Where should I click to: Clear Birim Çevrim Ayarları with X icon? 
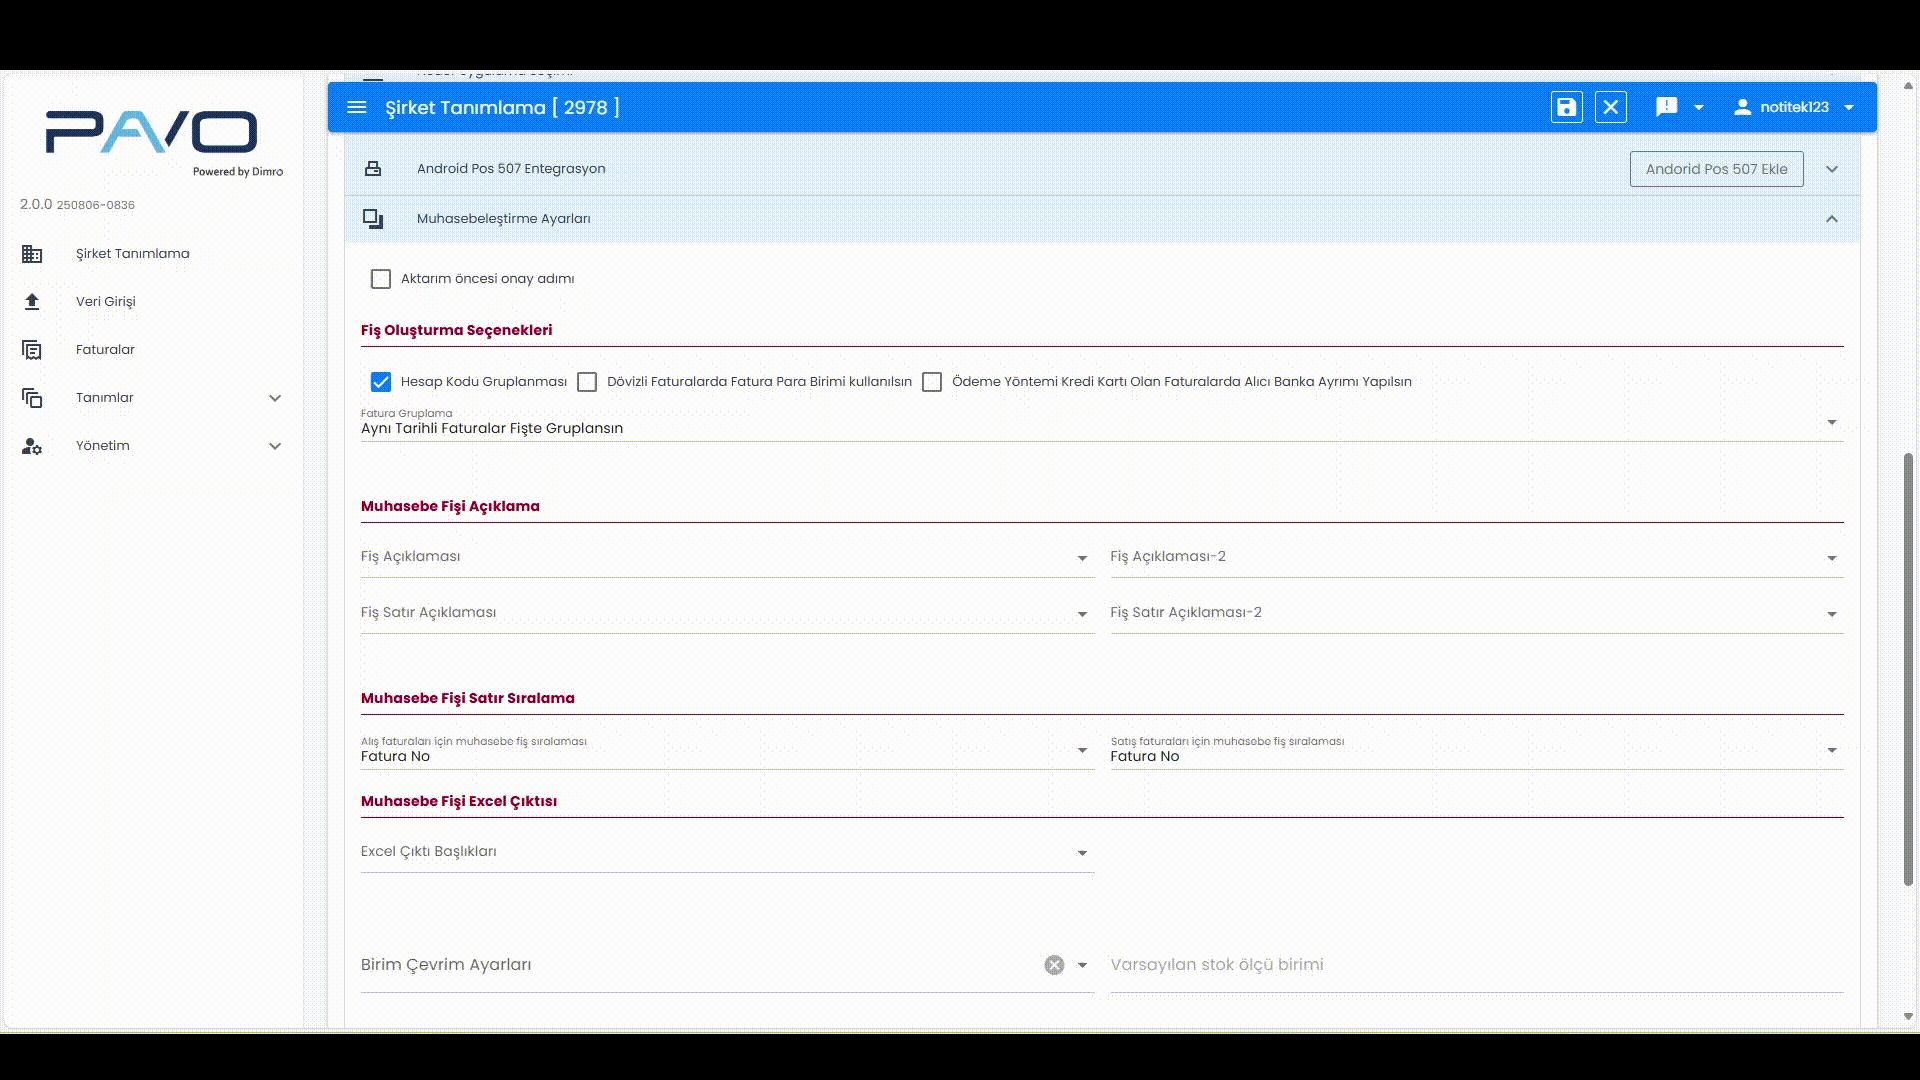[x=1054, y=965]
